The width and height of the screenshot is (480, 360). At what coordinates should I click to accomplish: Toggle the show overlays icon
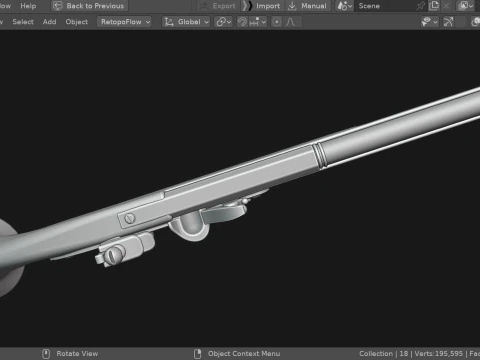tap(476, 22)
